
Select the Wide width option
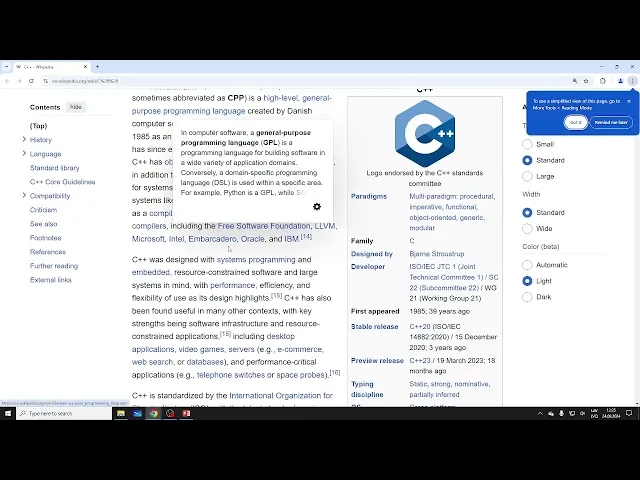tap(527, 229)
